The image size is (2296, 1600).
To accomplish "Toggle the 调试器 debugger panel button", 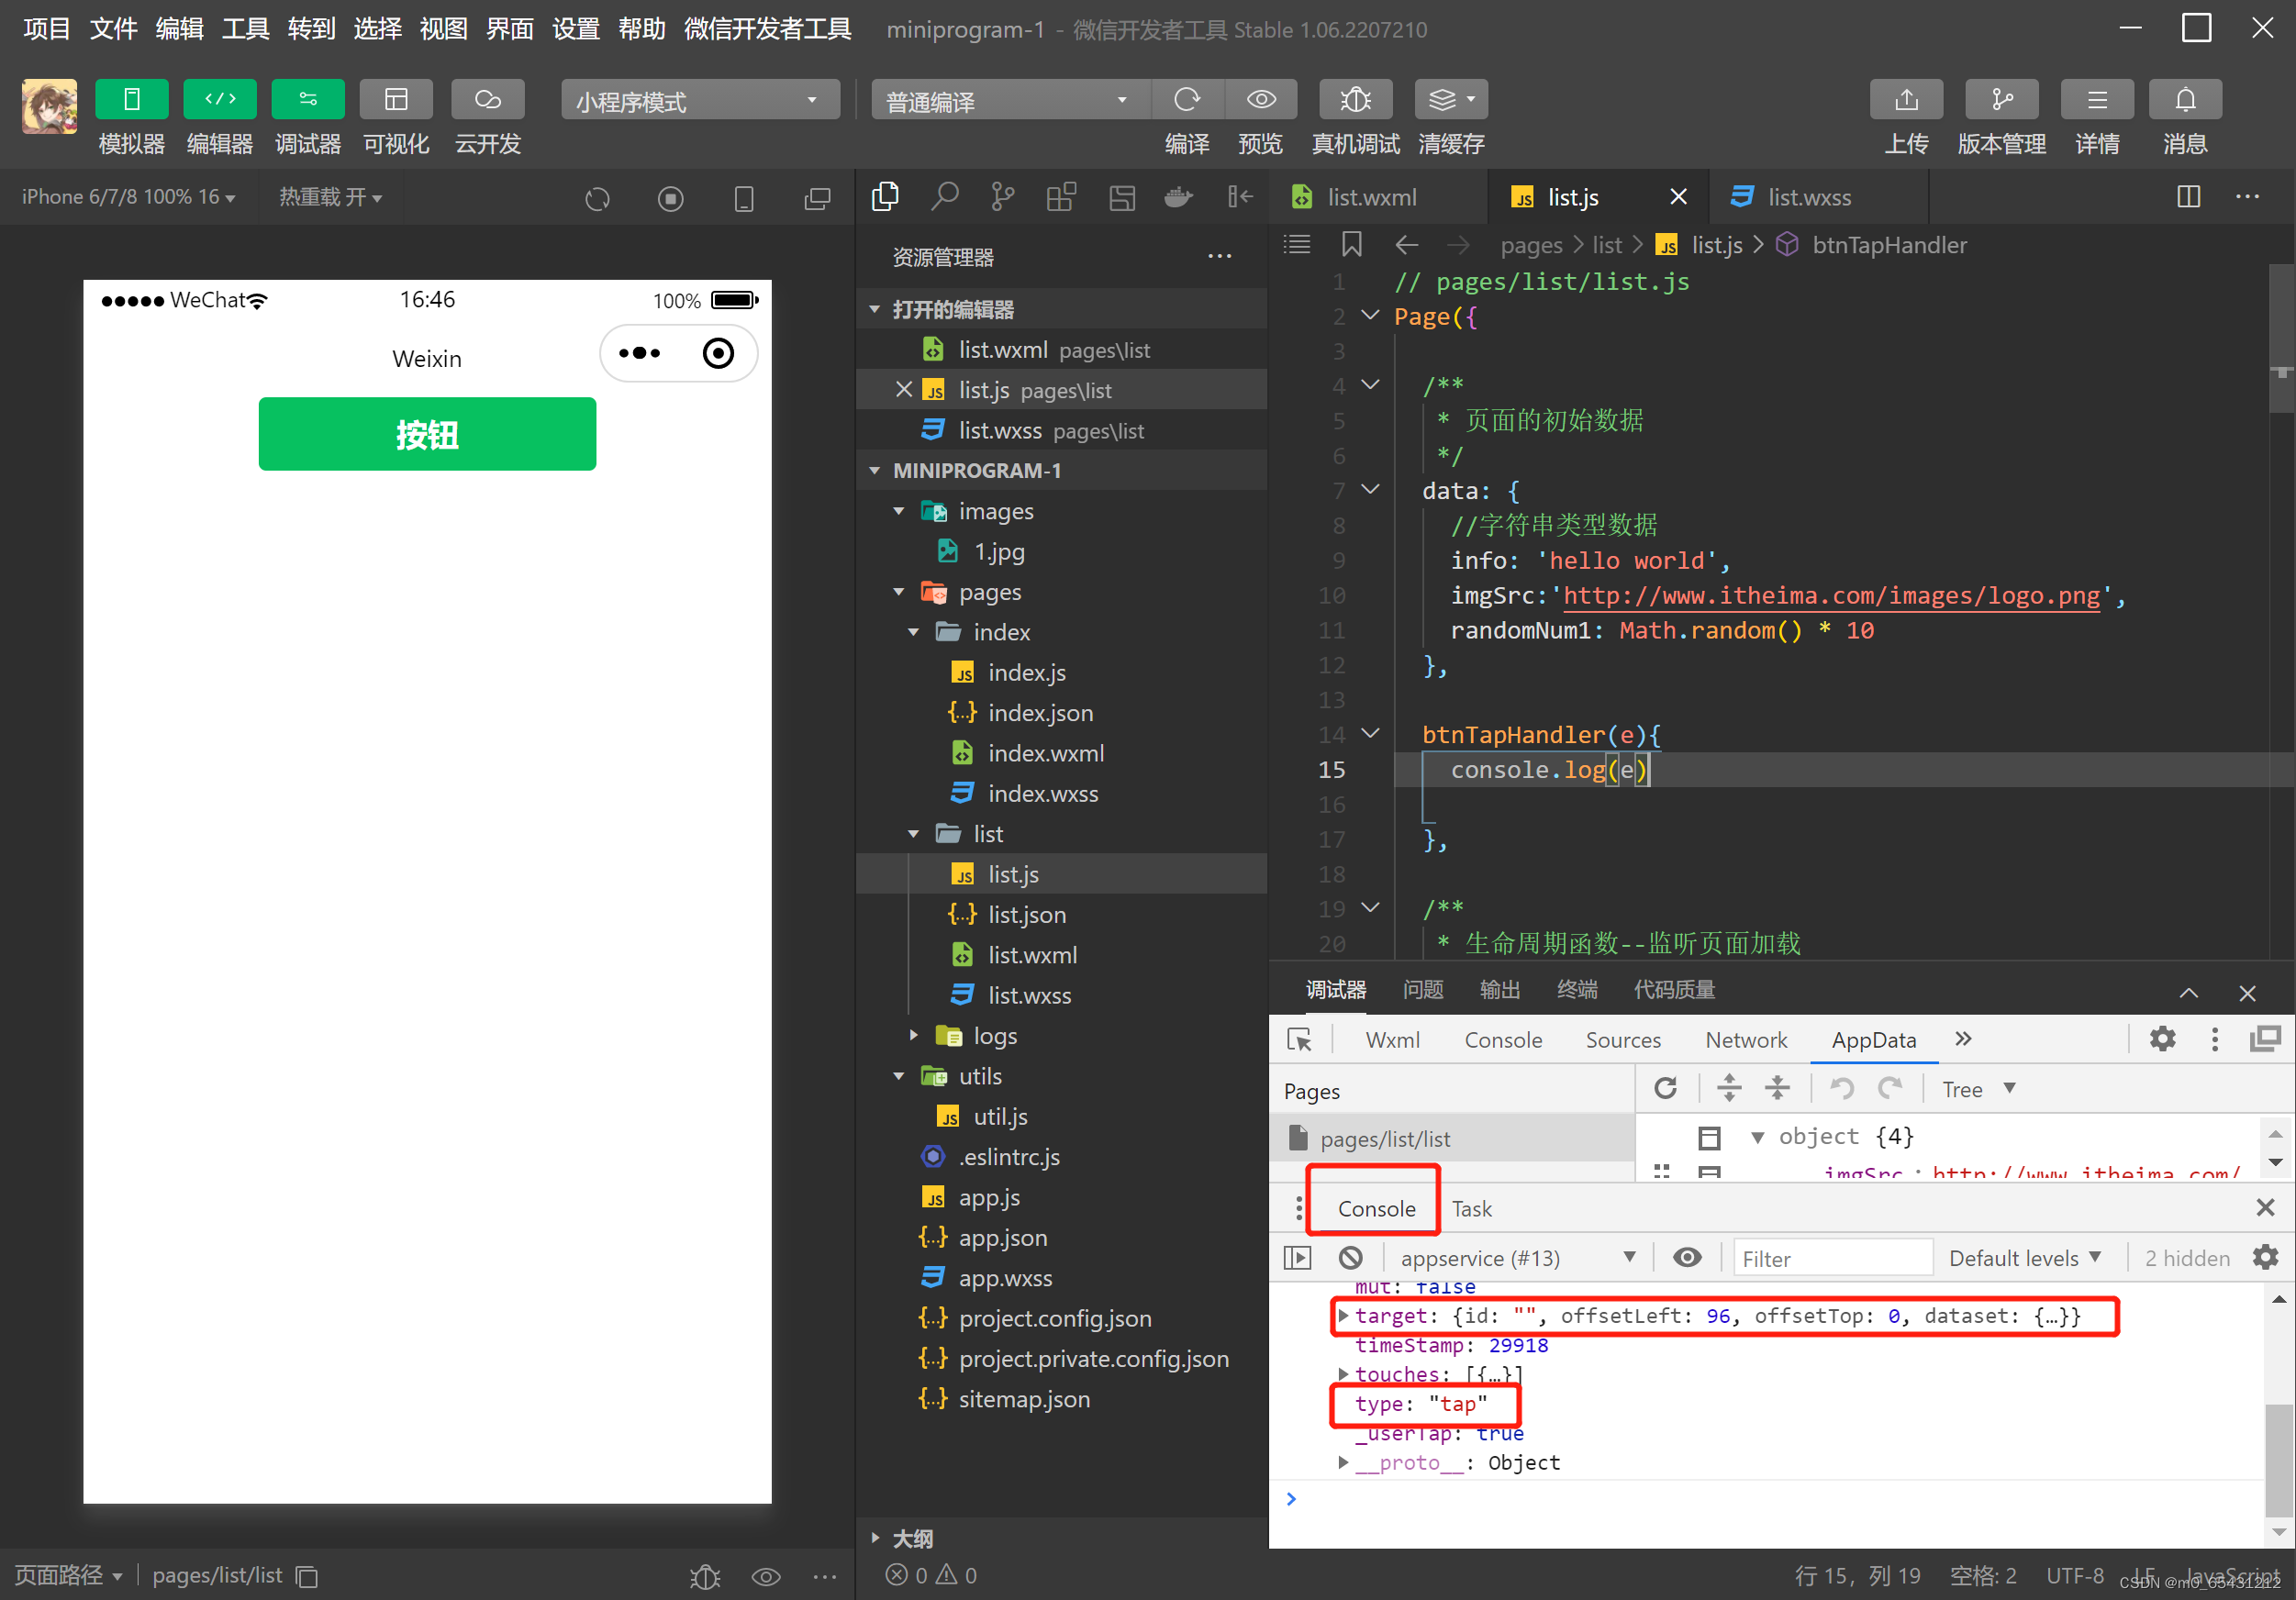I will (307, 99).
